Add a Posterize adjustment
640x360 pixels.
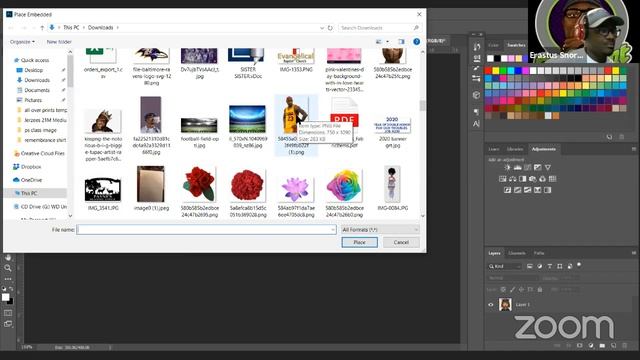(518, 190)
